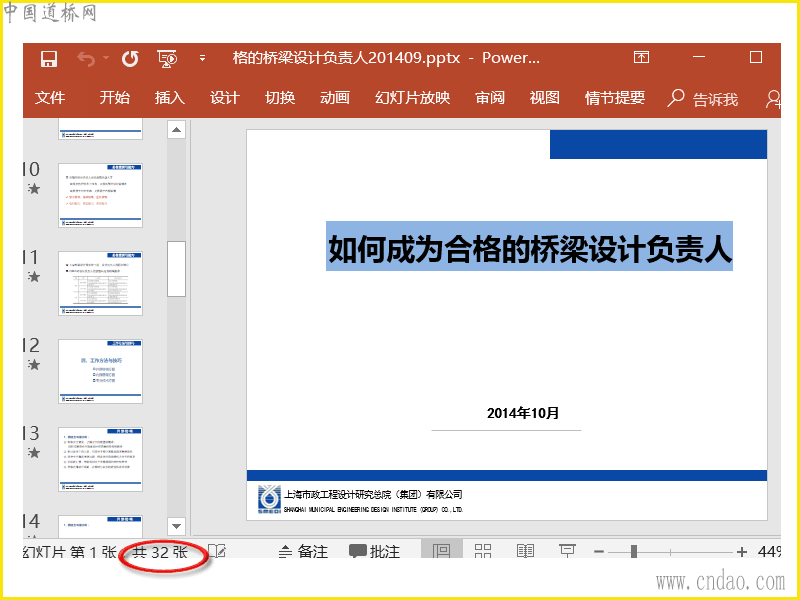
Task: Click the spell check book icon in status bar
Action: coord(217,552)
